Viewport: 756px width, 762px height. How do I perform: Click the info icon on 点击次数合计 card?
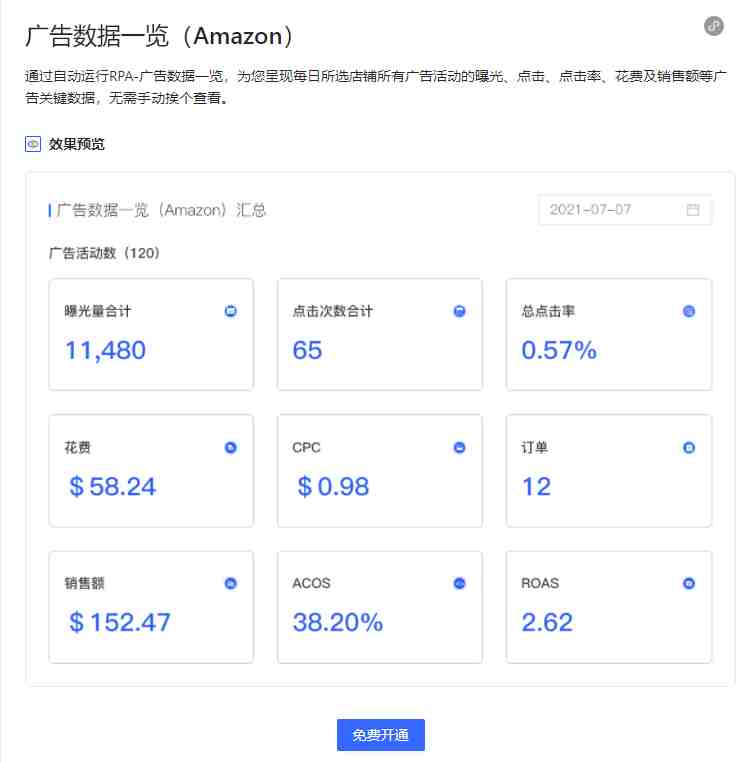460,311
